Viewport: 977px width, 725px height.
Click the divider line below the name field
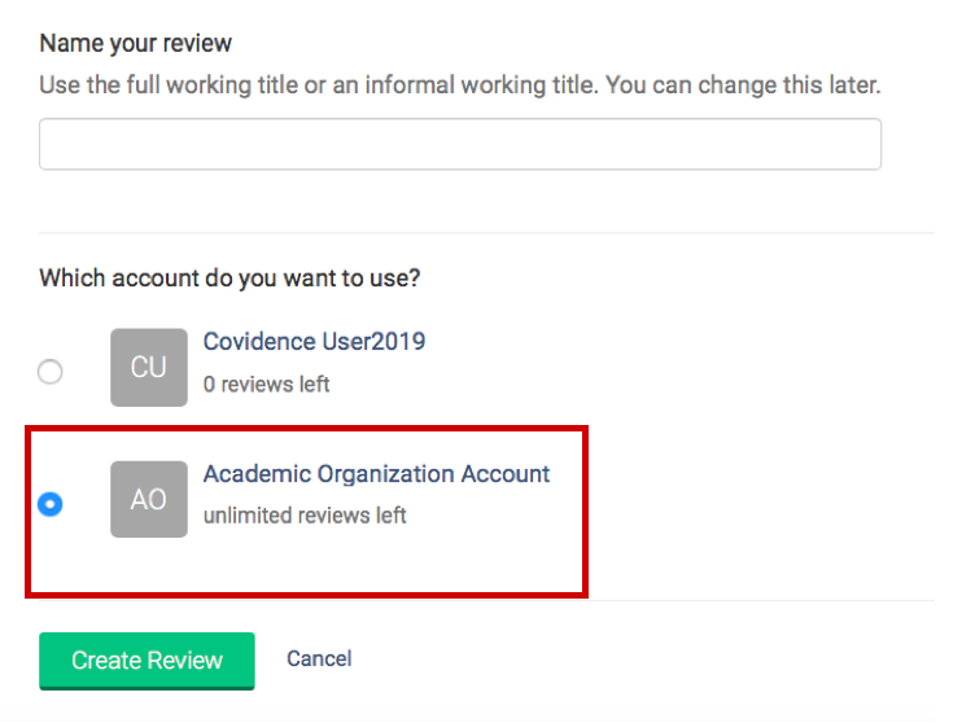coord(486,233)
